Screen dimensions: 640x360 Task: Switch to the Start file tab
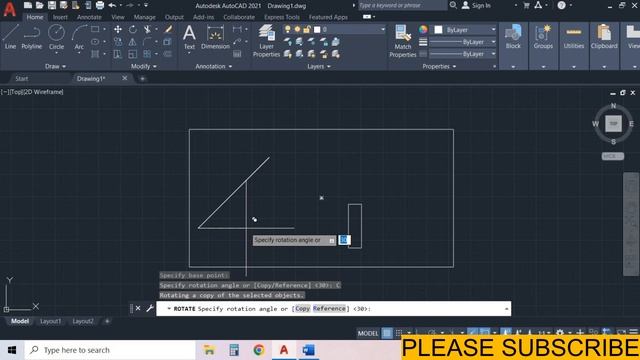(22, 78)
